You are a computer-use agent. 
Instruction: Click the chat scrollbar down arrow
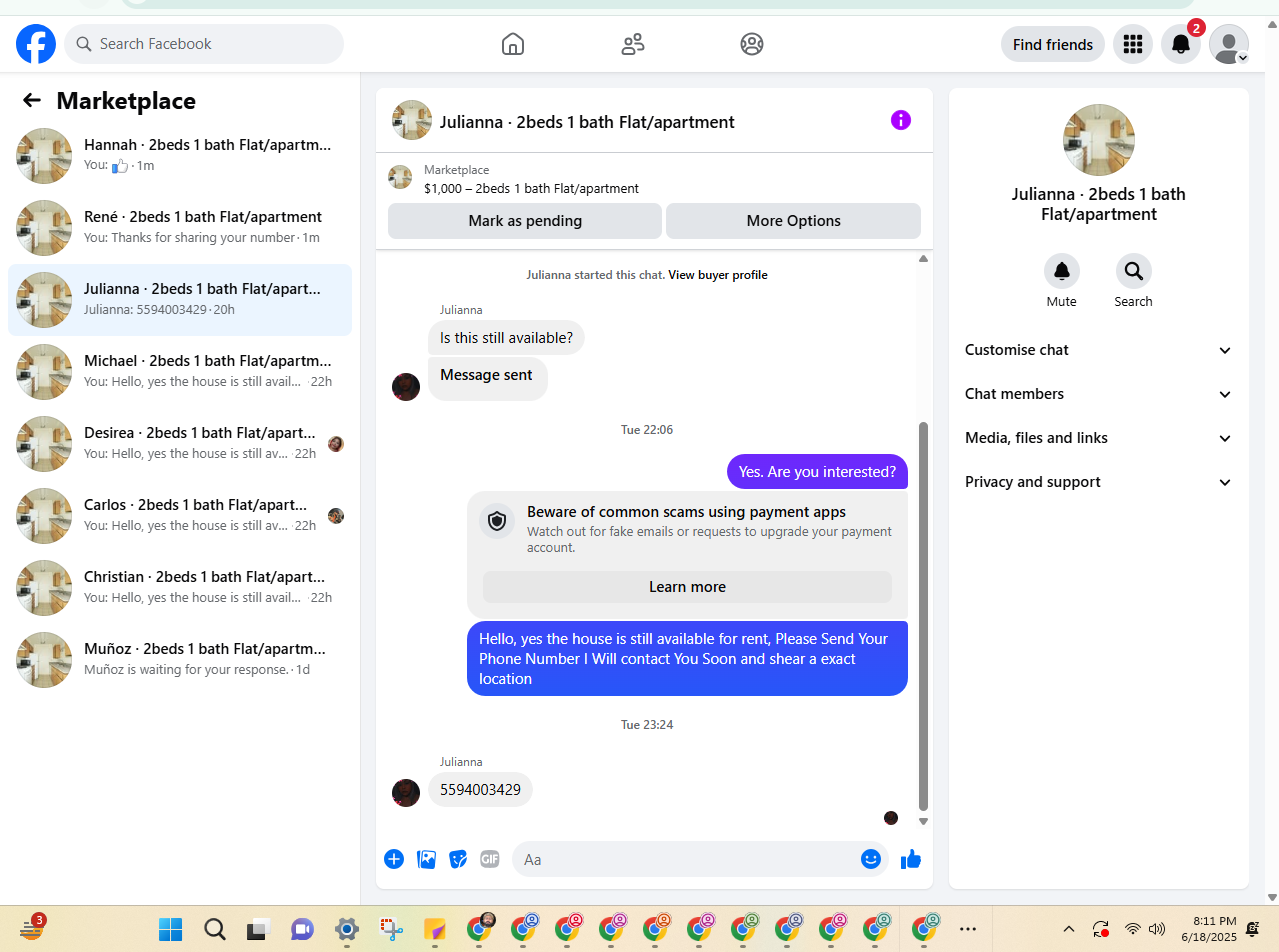click(x=923, y=821)
